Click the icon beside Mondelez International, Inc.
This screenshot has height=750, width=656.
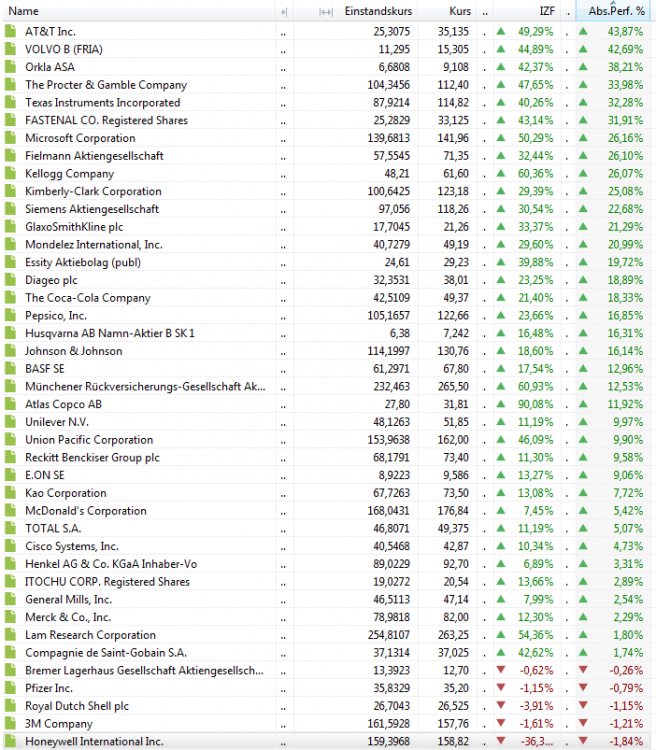click(10, 244)
